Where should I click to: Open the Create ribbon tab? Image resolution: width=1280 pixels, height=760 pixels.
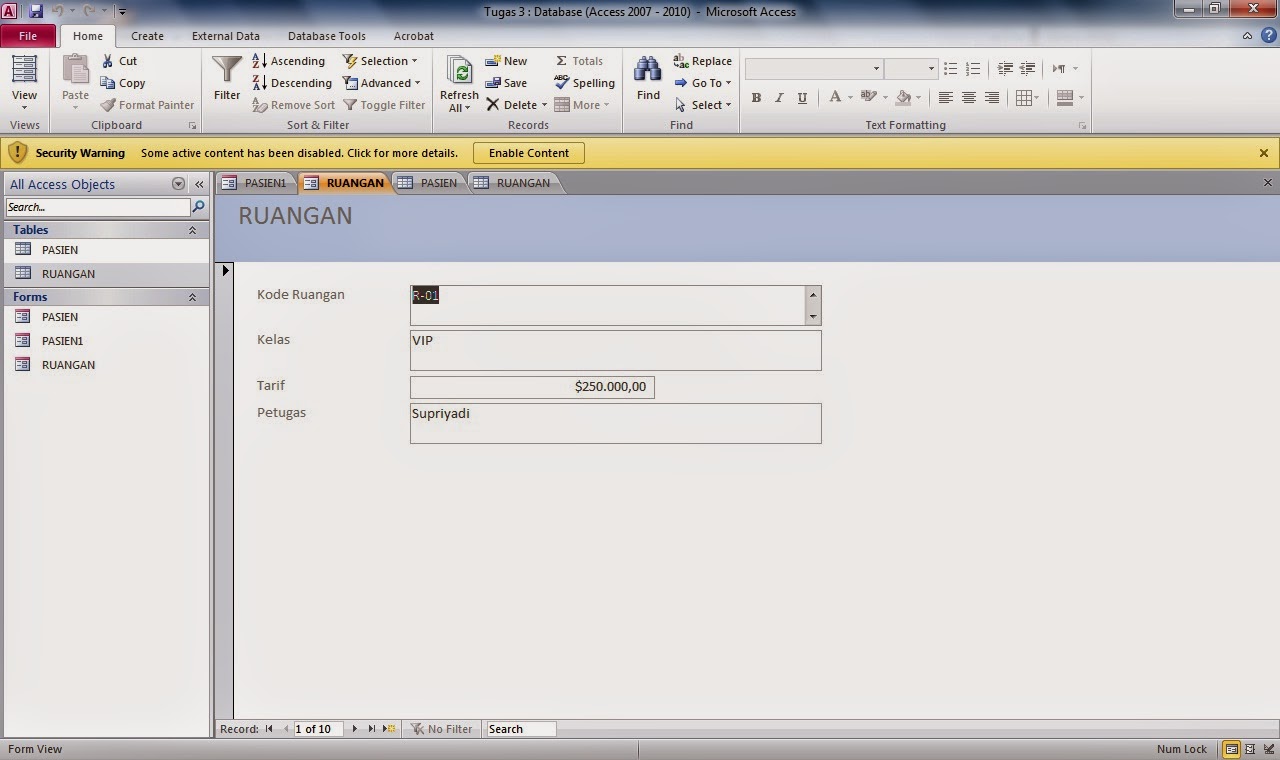[x=147, y=36]
